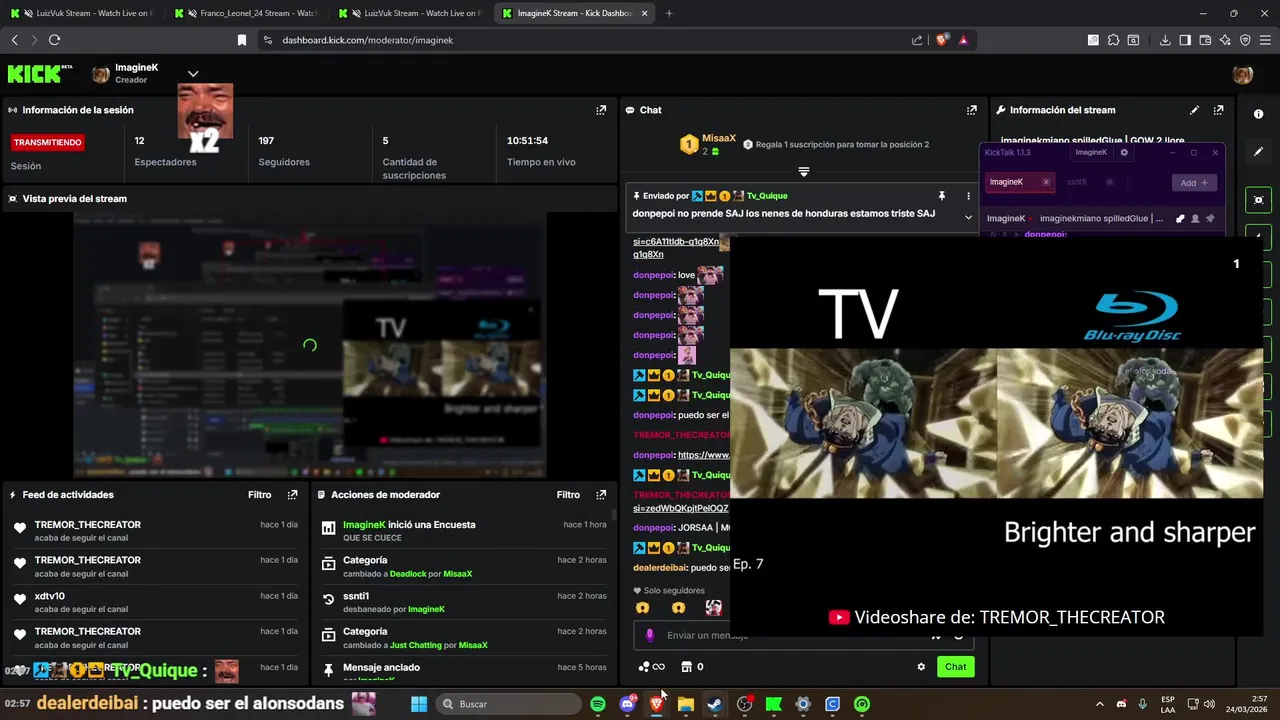Click the taskbar Buscar search box
This screenshot has width=1280, height=720.
[x=508, y=704]
